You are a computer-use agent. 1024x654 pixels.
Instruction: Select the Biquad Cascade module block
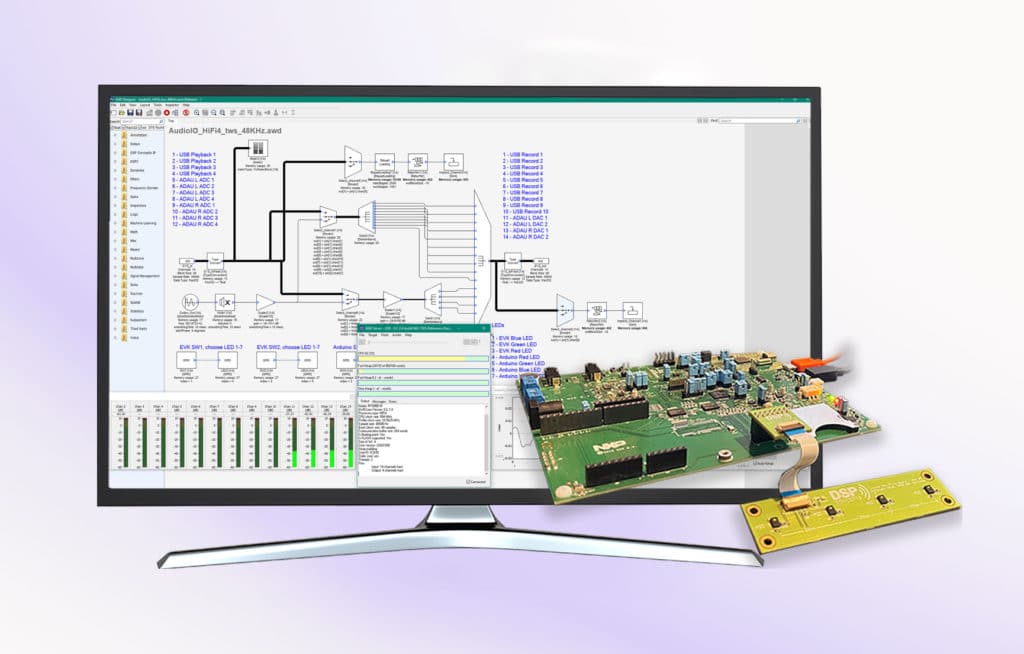click(385, 161)
